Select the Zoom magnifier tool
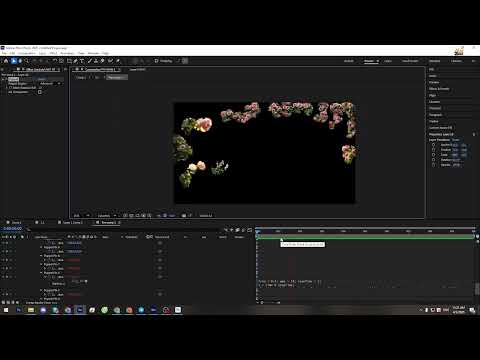Screen dimensions: 480x360 coord(27,61)
